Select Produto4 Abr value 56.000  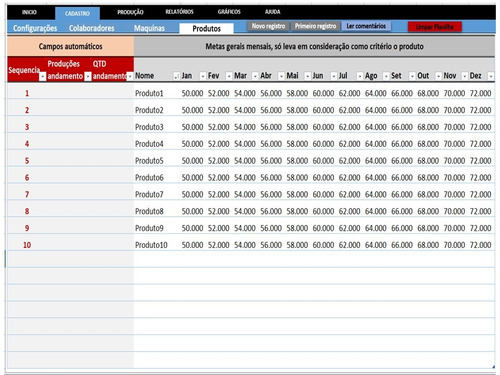tap(271, 144)
